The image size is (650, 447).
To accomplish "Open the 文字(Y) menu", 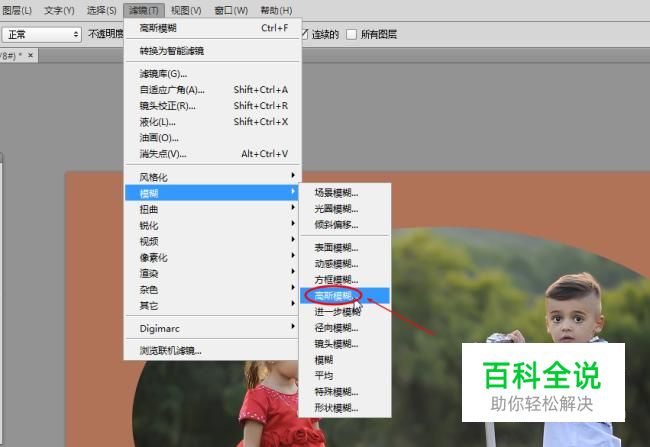I will click(x=59, y=10).
